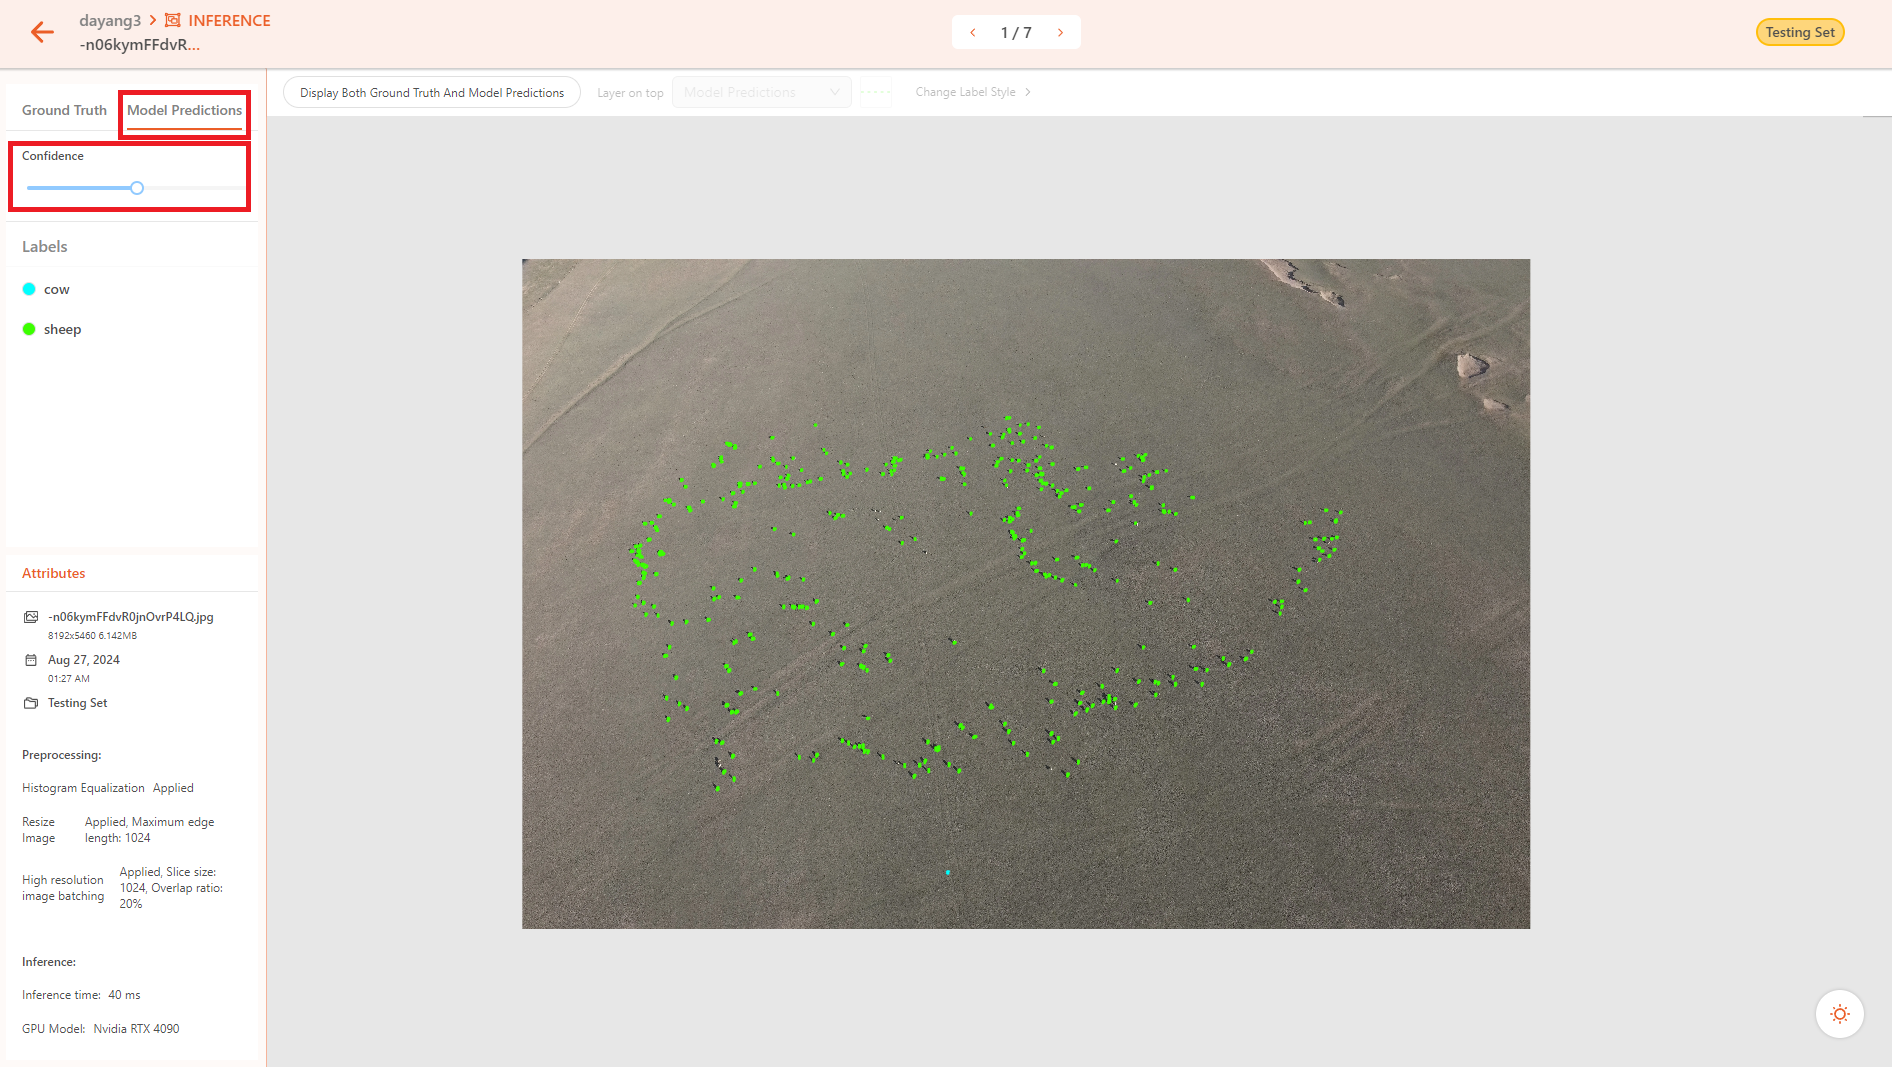Screen dimensions: 1892x1067
Task: Click the Testing Set attribute text
Action: coord(78,703)
